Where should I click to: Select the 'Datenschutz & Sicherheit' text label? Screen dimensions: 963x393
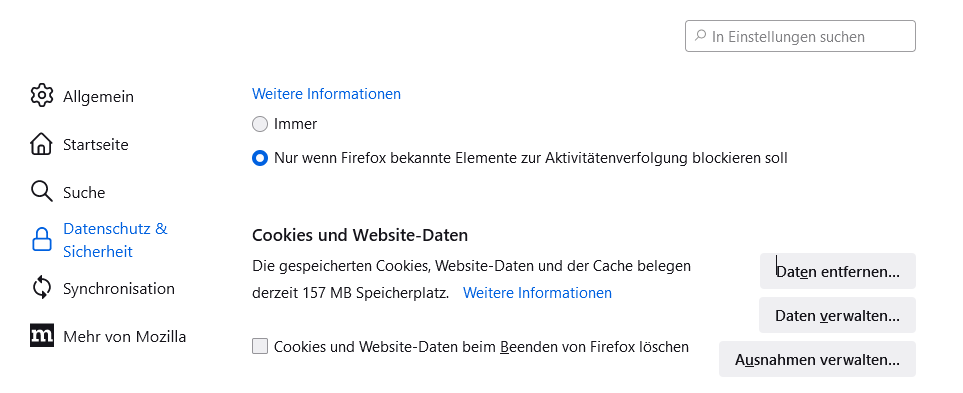pos(115,240)
